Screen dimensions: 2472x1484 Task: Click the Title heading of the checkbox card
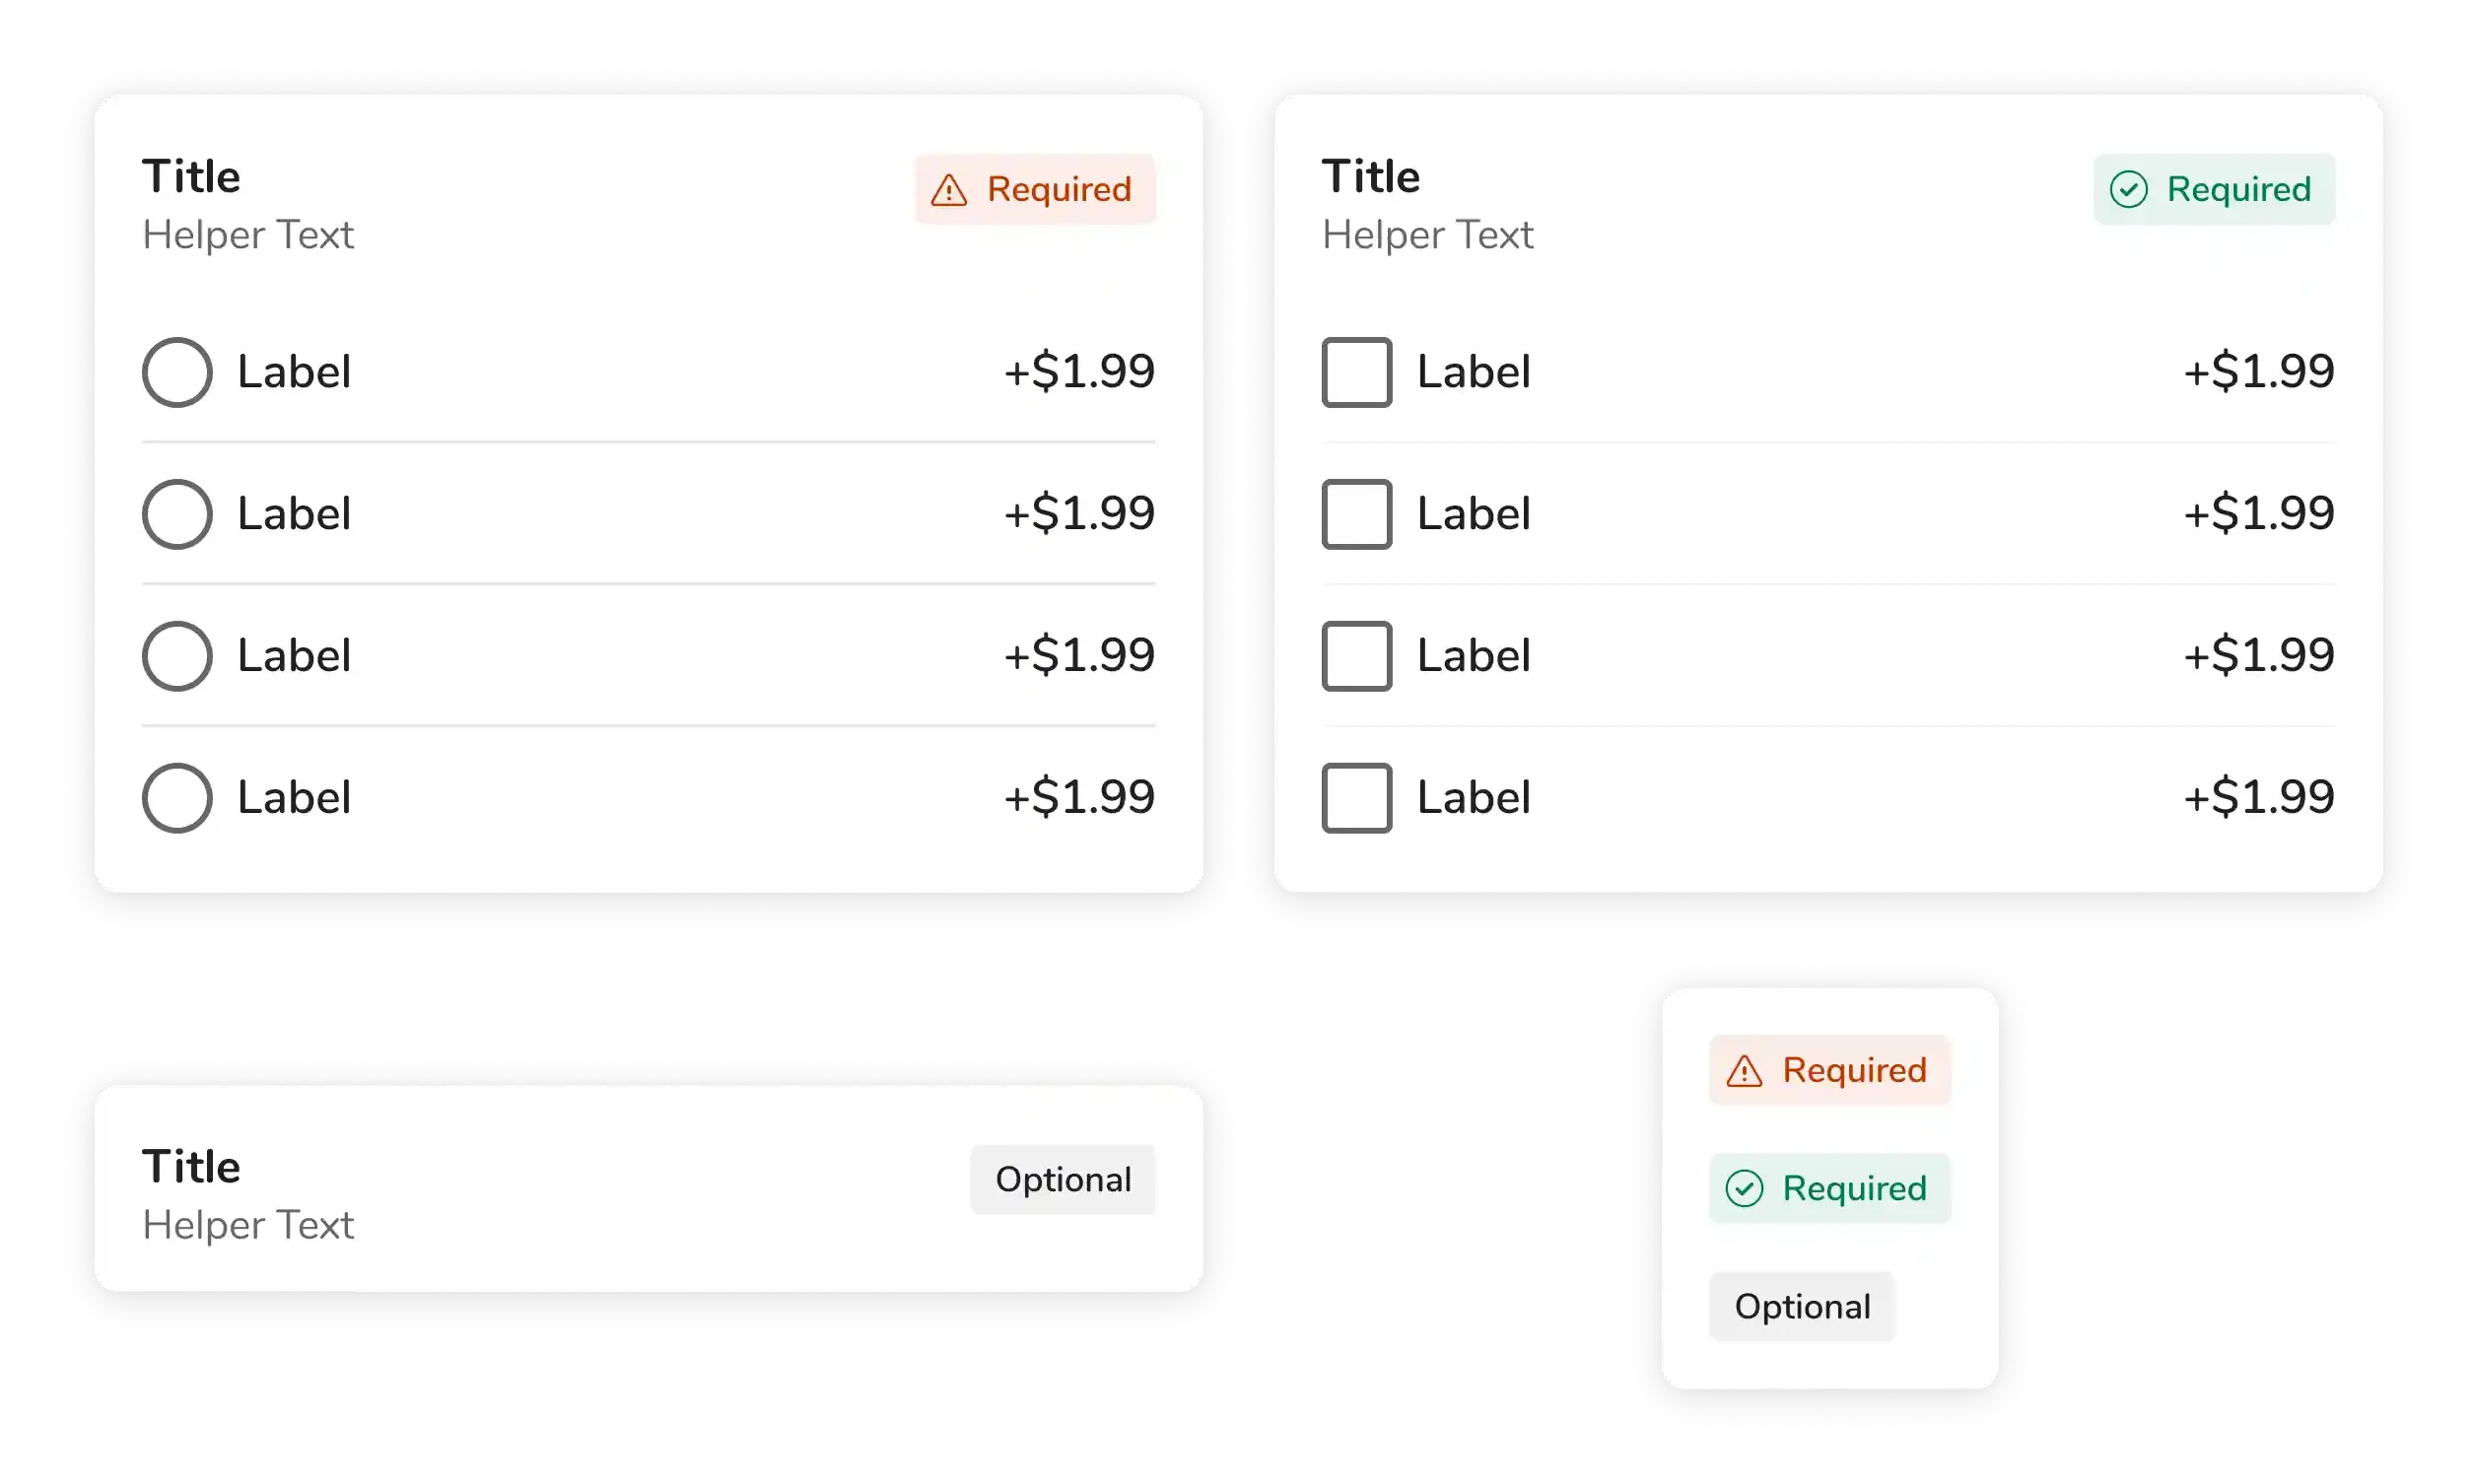pos(1370,177)
